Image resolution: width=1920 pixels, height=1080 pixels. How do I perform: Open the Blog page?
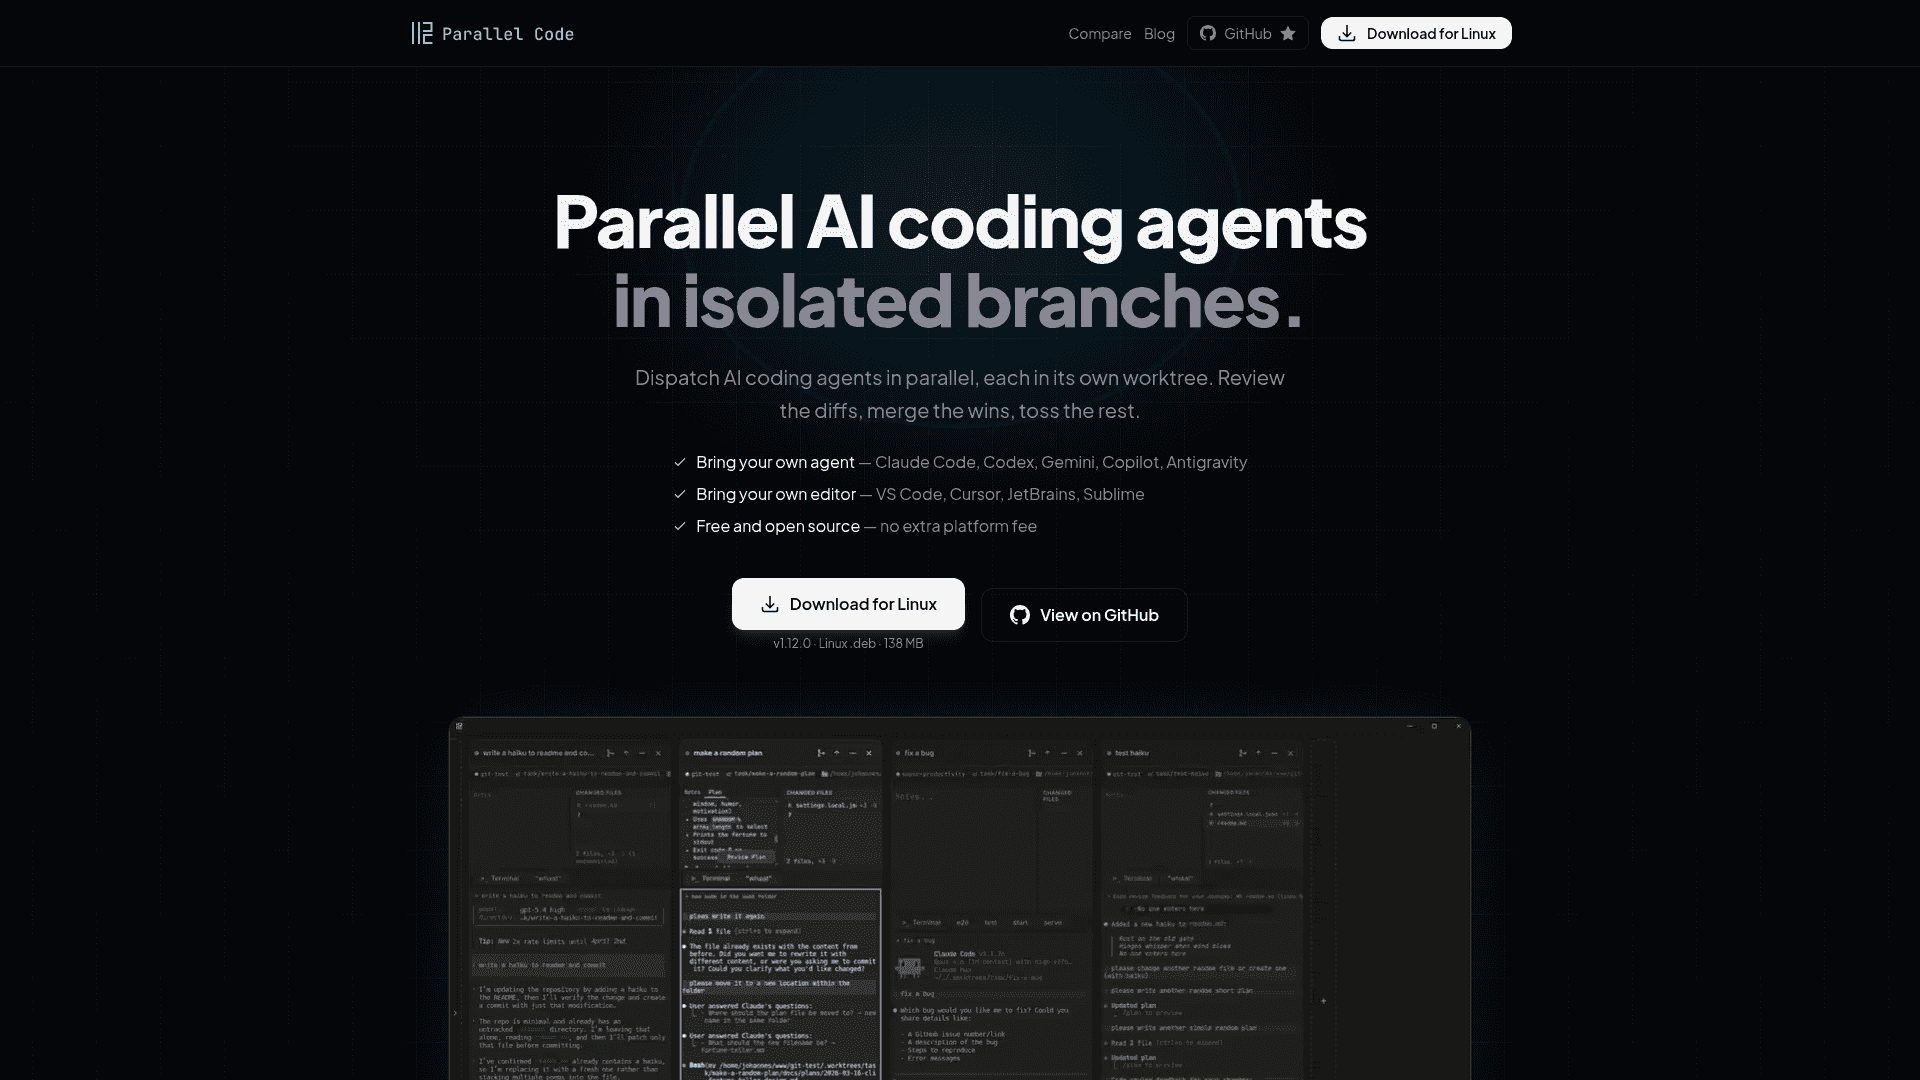click(x=1159, y=33)
